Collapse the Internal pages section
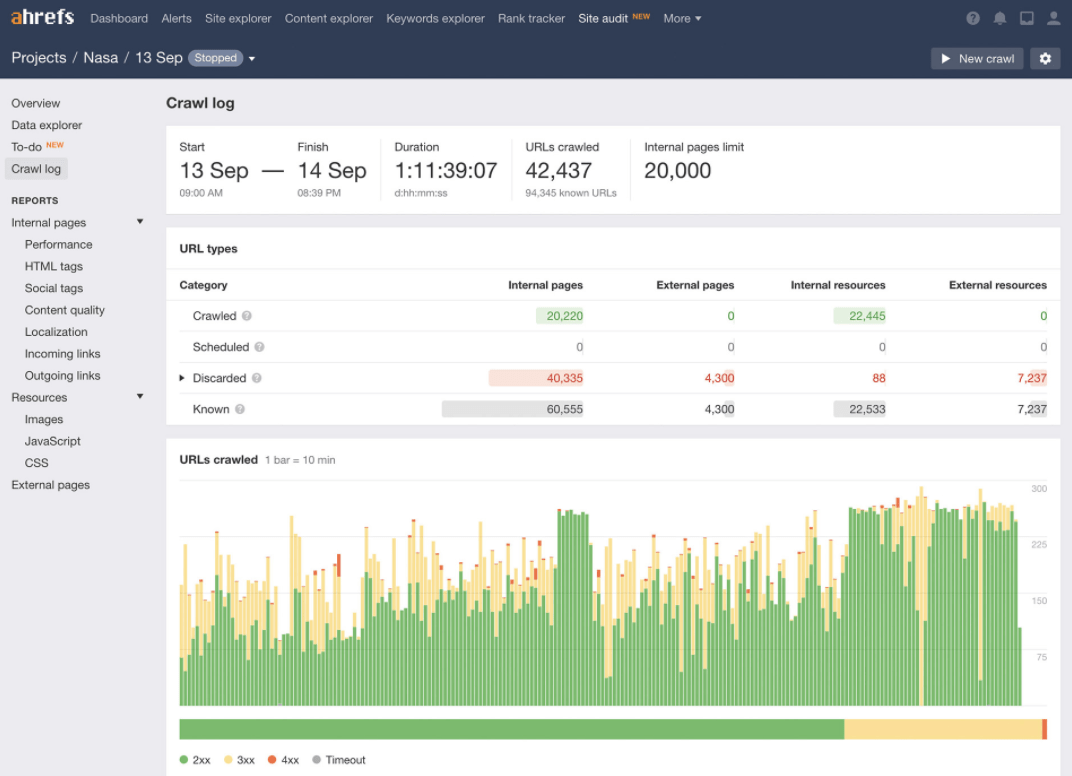This screenshot has width=1072, height=776. click(x=140, y=222)
